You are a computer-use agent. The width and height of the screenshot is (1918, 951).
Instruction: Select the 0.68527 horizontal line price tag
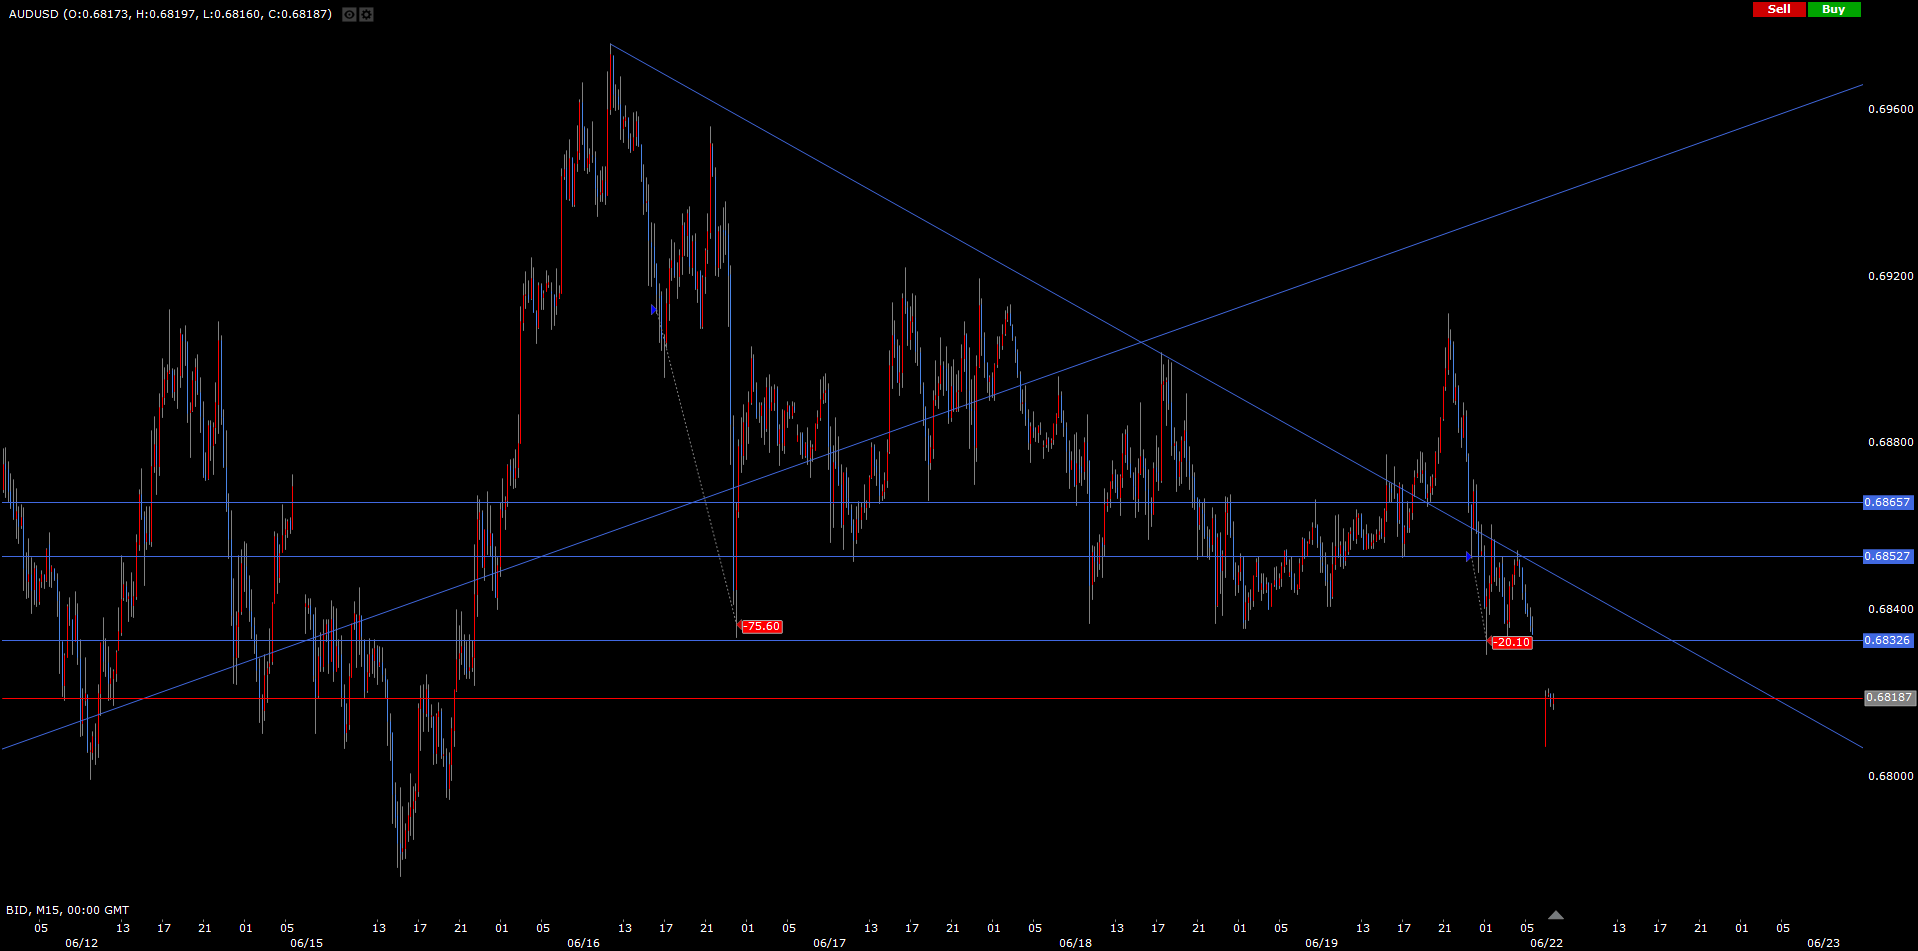tap(1887, 556)
